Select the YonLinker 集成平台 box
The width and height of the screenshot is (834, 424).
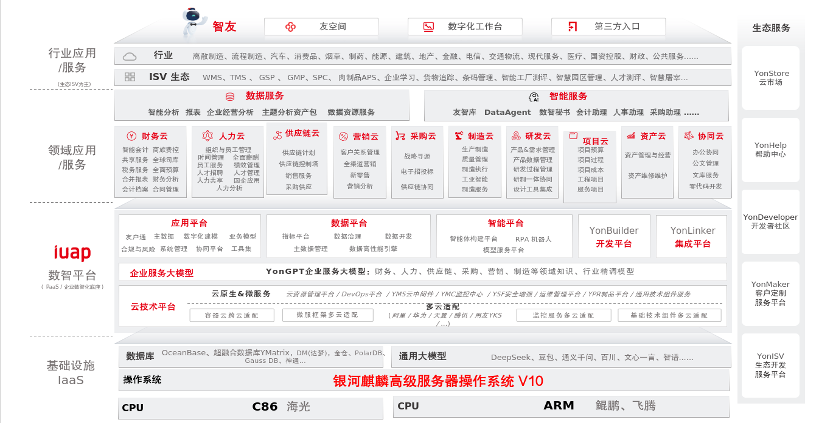point(691,236)
